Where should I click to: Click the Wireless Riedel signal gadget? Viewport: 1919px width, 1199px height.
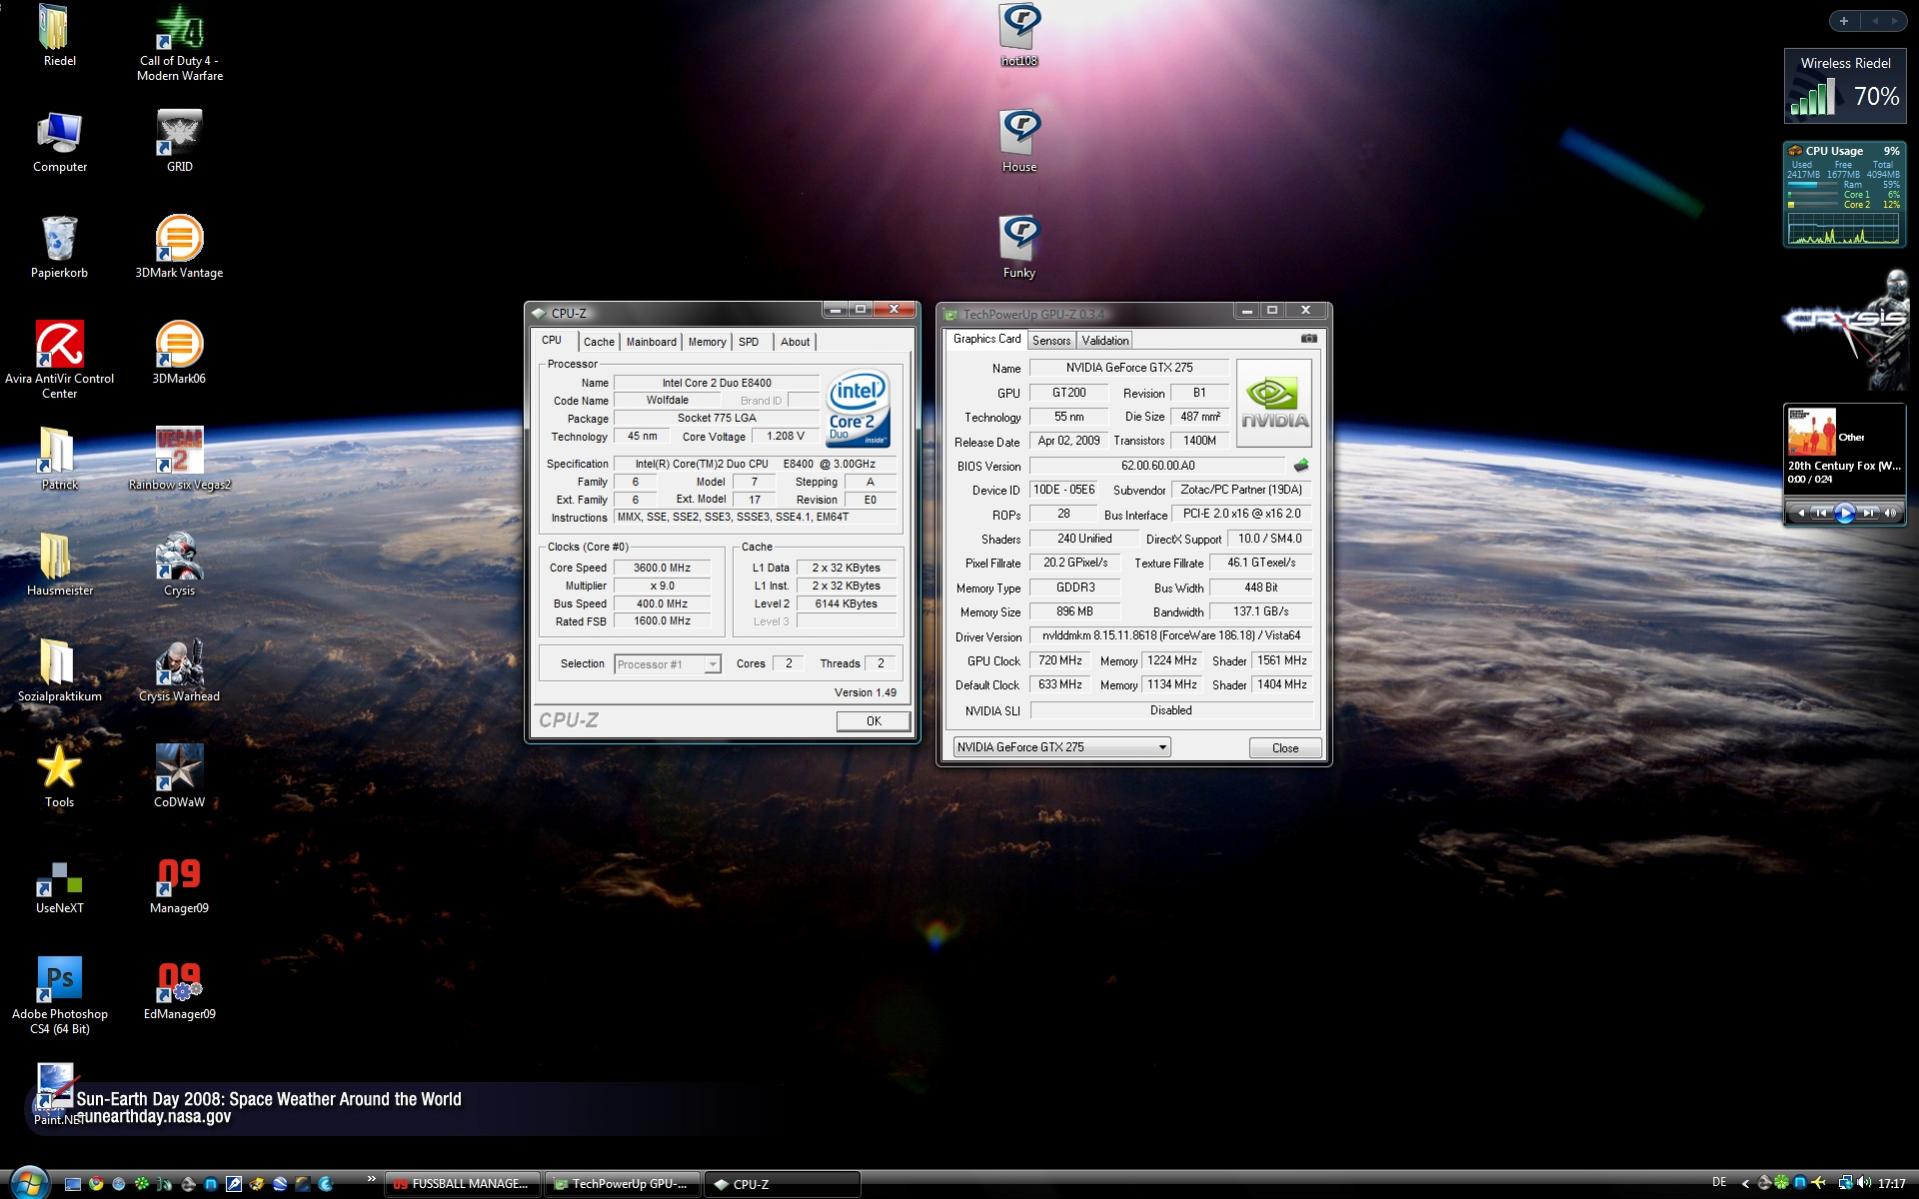pos(1844,86)
